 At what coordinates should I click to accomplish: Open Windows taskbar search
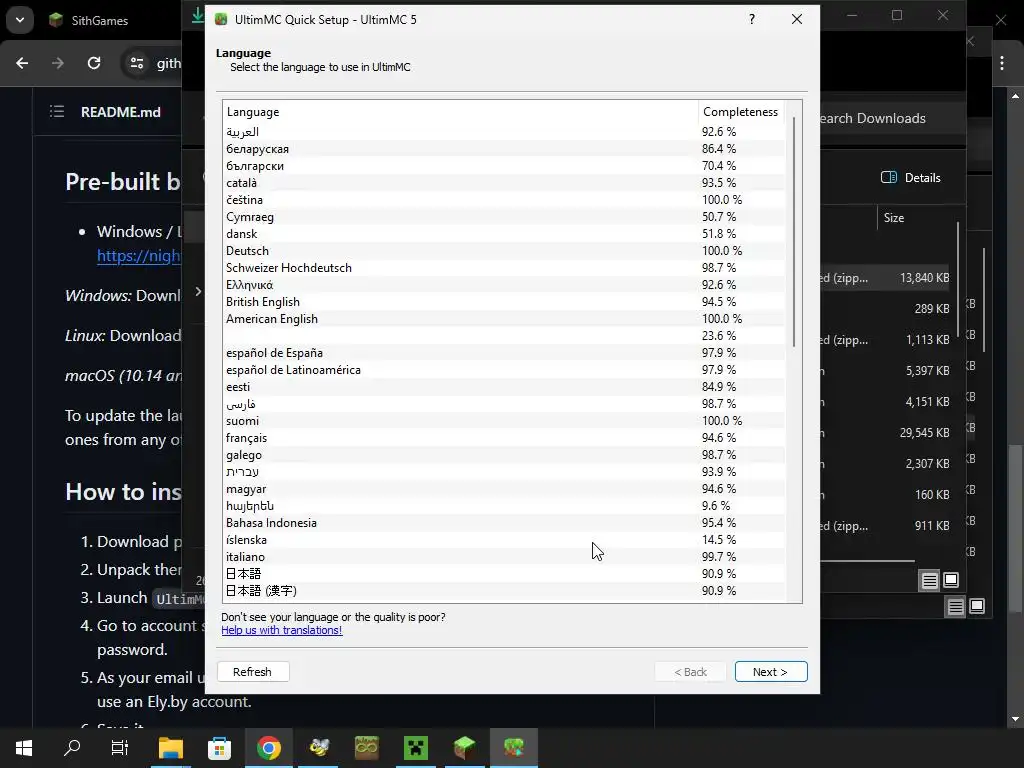(x=72, y=748)
